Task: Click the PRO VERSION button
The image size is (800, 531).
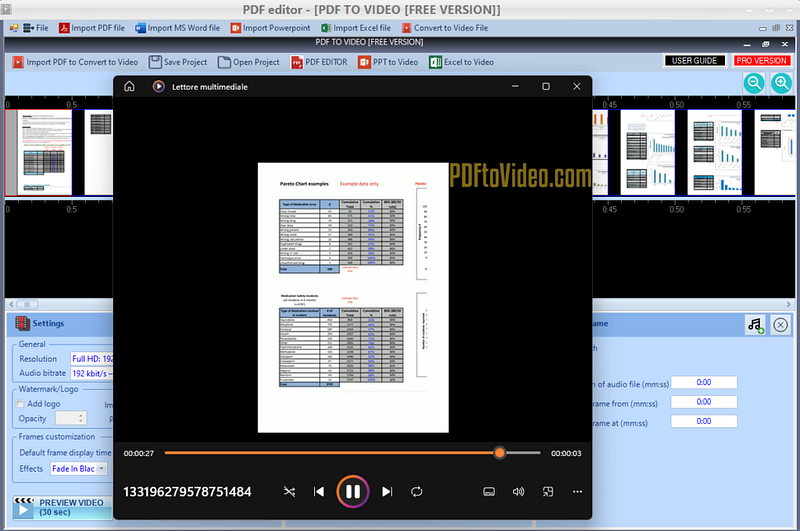Action: pyautogui.click(x=761, y=61)
